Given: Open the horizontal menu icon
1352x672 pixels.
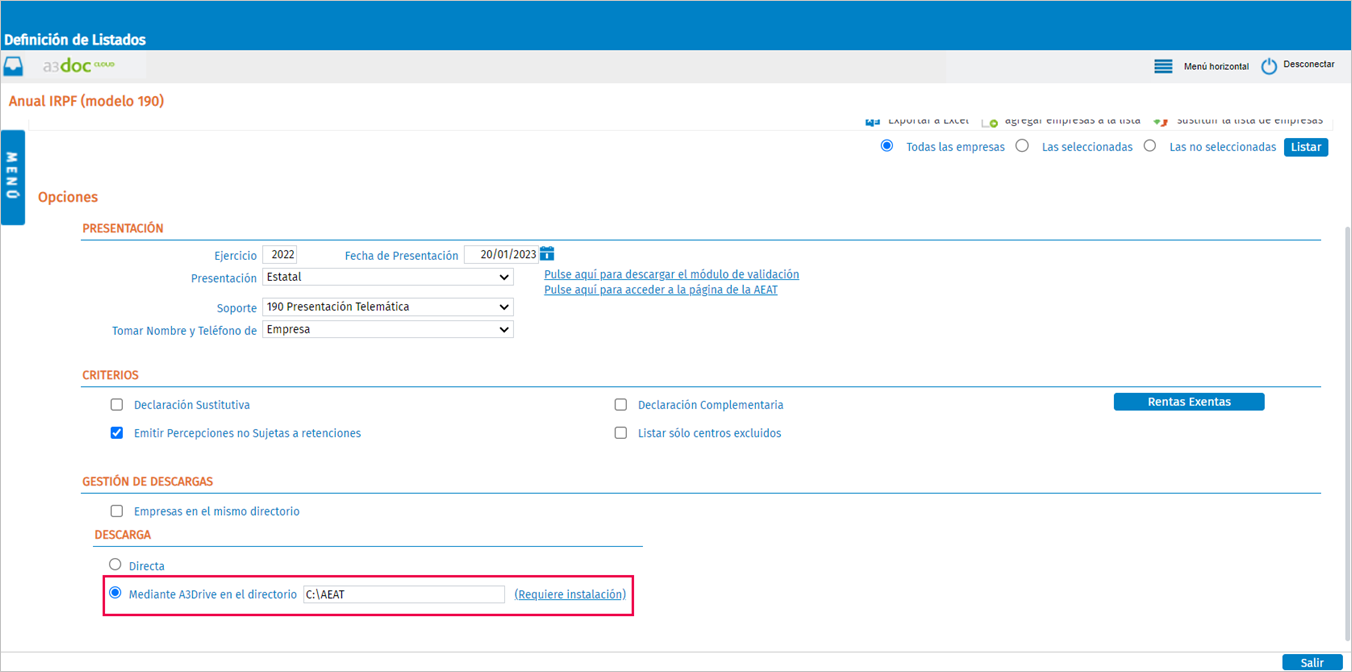Looking at the screenshot, I should pos(1163,66).
